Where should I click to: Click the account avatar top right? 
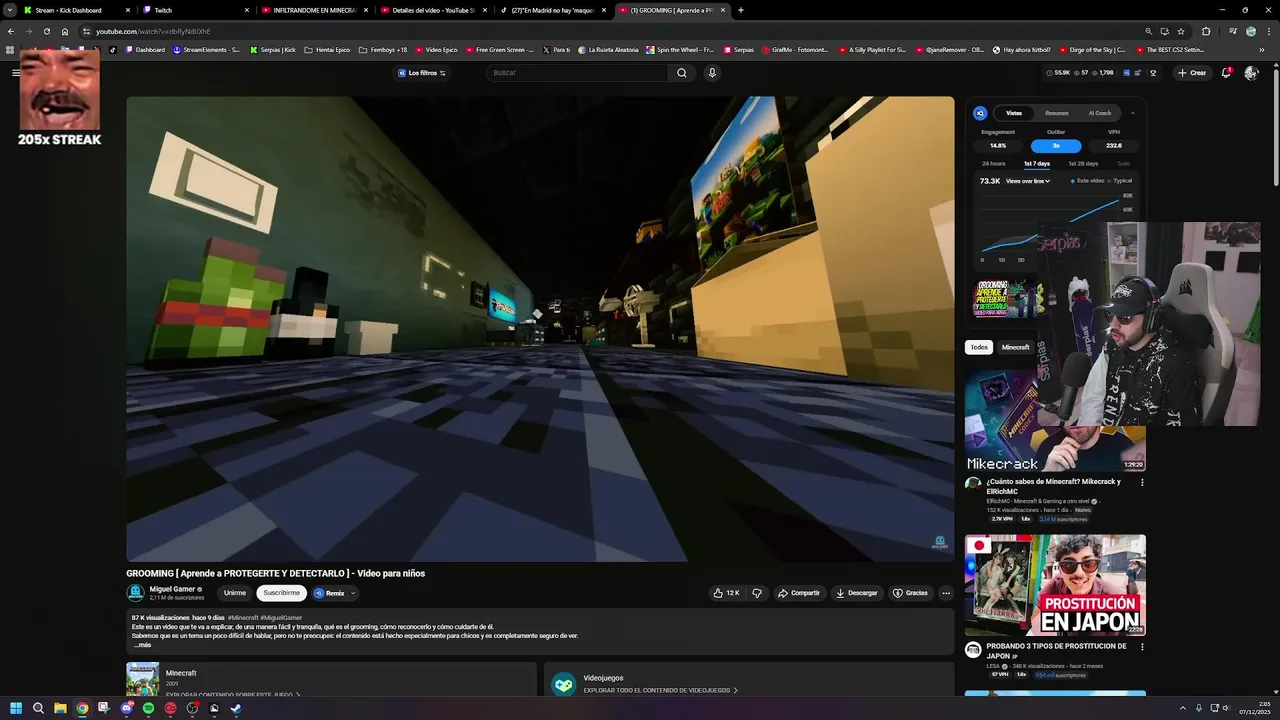coord(1251,73)
